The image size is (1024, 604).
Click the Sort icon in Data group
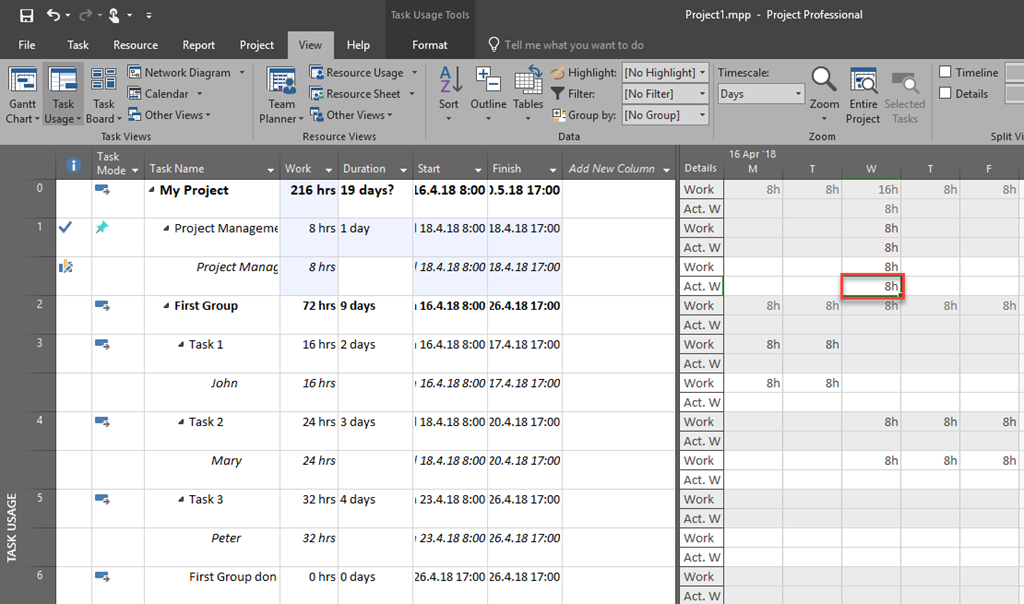pos(448,90)
